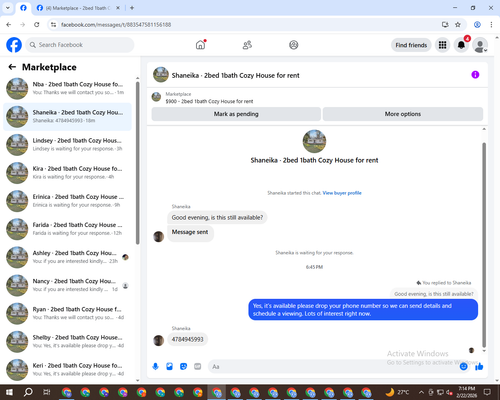Open the emoji picker in message box

463,367
